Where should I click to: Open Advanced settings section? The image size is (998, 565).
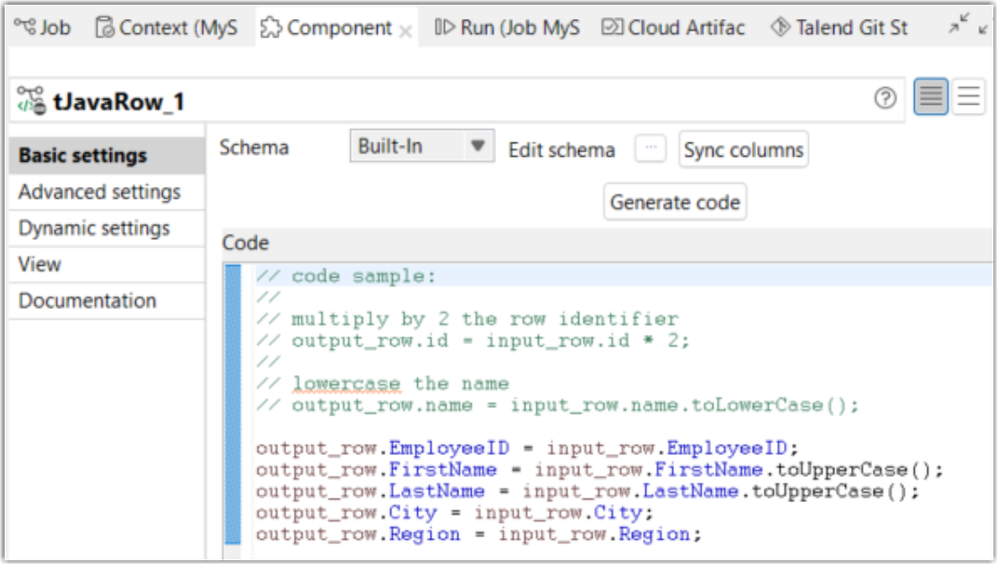[x=107, y=192]
